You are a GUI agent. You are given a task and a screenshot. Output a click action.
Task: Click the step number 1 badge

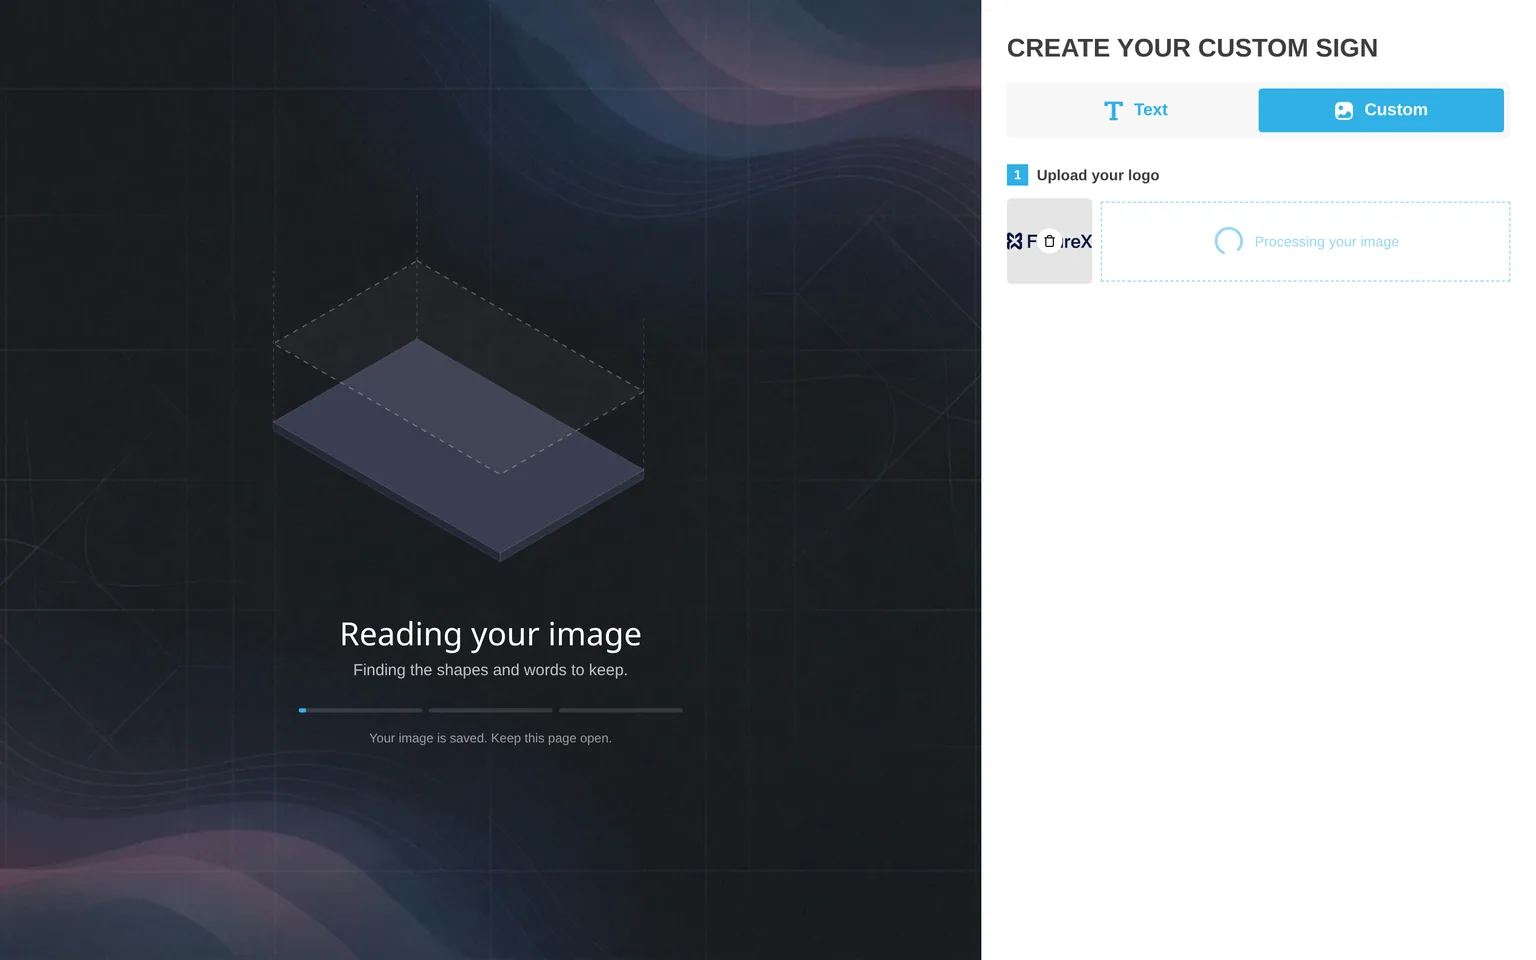[x=1017, y=175]
